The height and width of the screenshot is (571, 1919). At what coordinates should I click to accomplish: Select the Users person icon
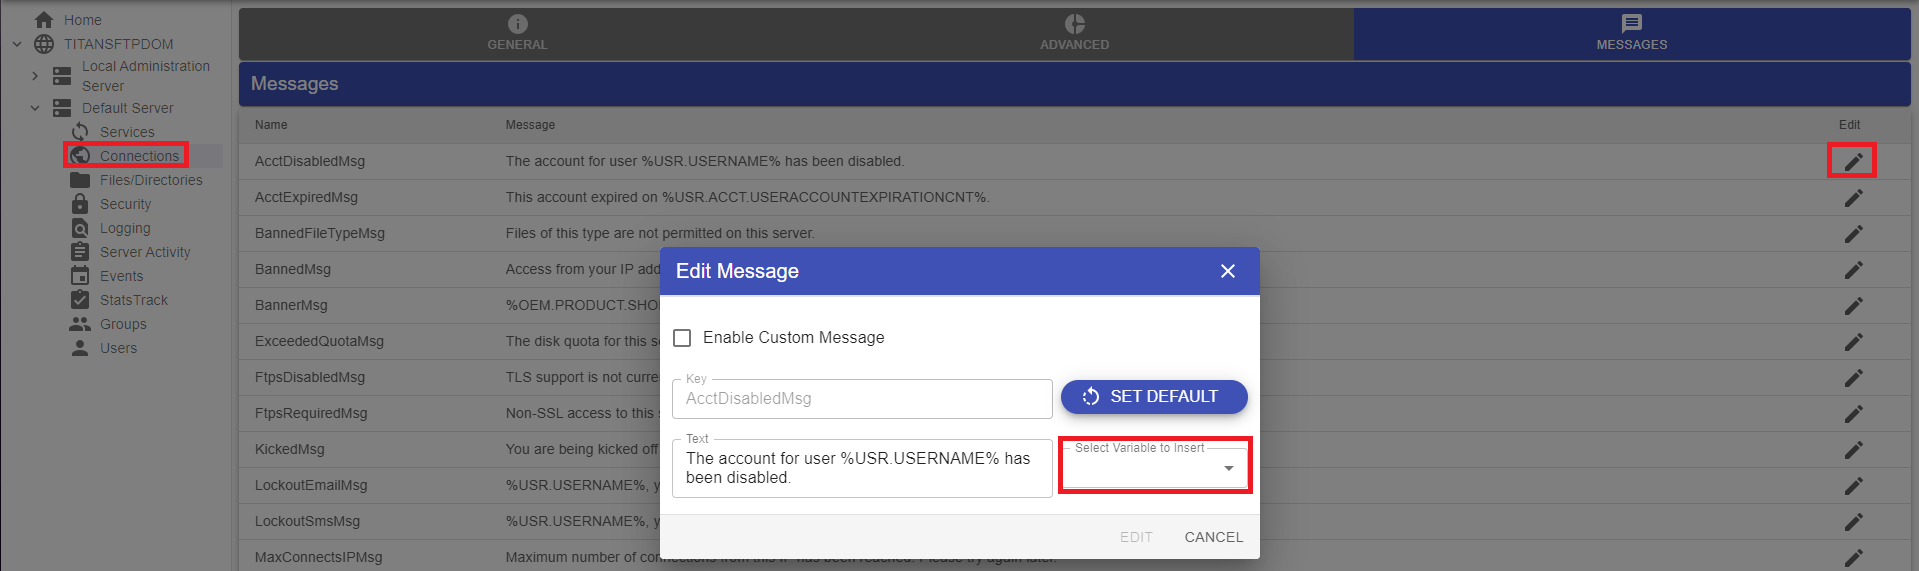tap(80, 348)
